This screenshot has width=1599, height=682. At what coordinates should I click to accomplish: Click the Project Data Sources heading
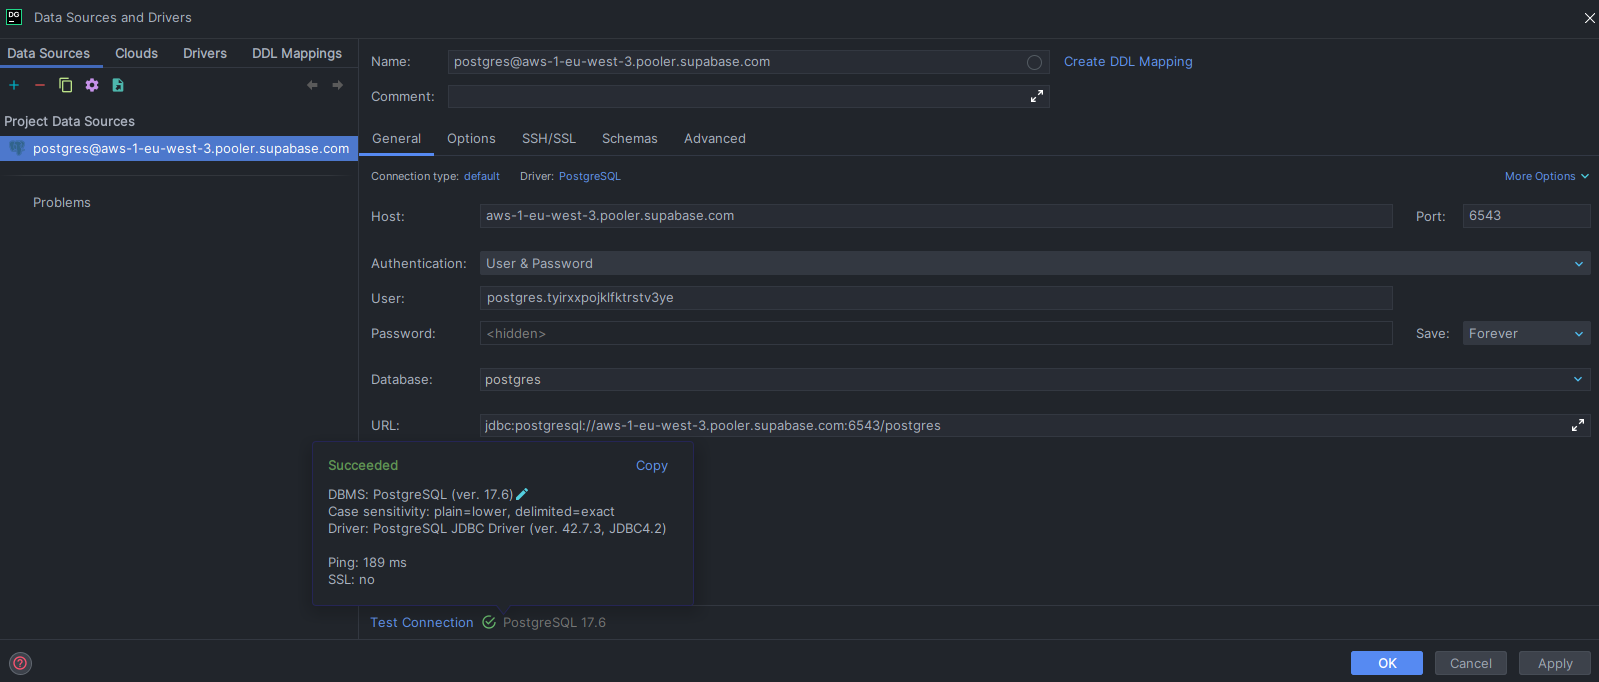69,121
